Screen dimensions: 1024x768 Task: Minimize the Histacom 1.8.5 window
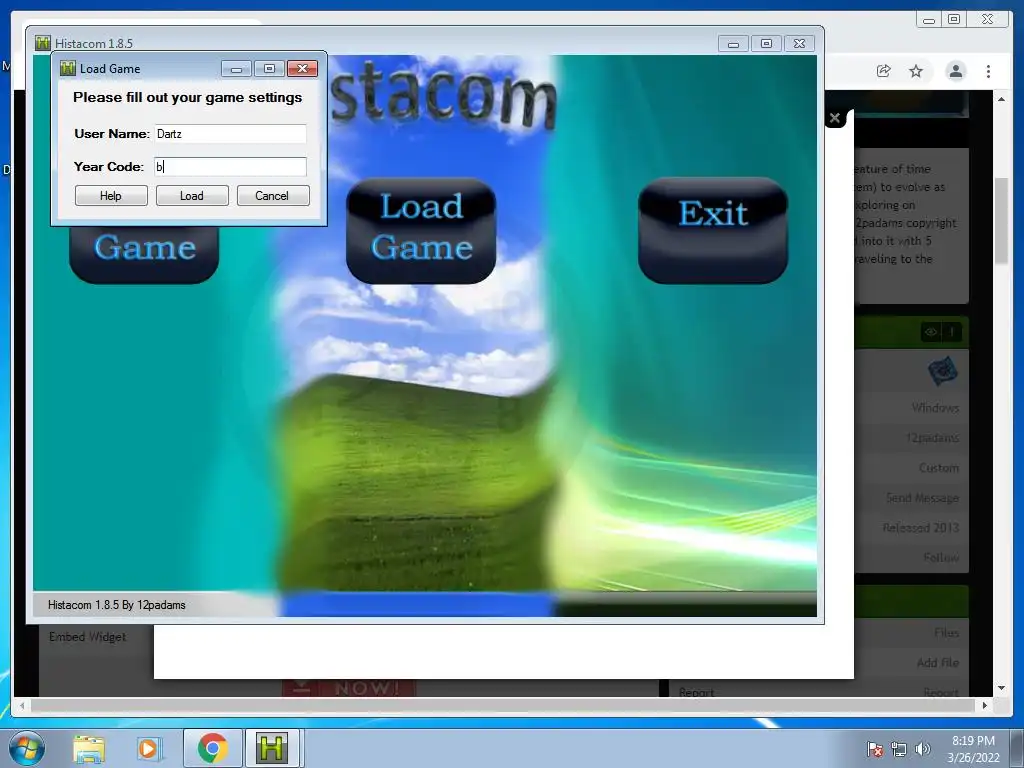733,44
